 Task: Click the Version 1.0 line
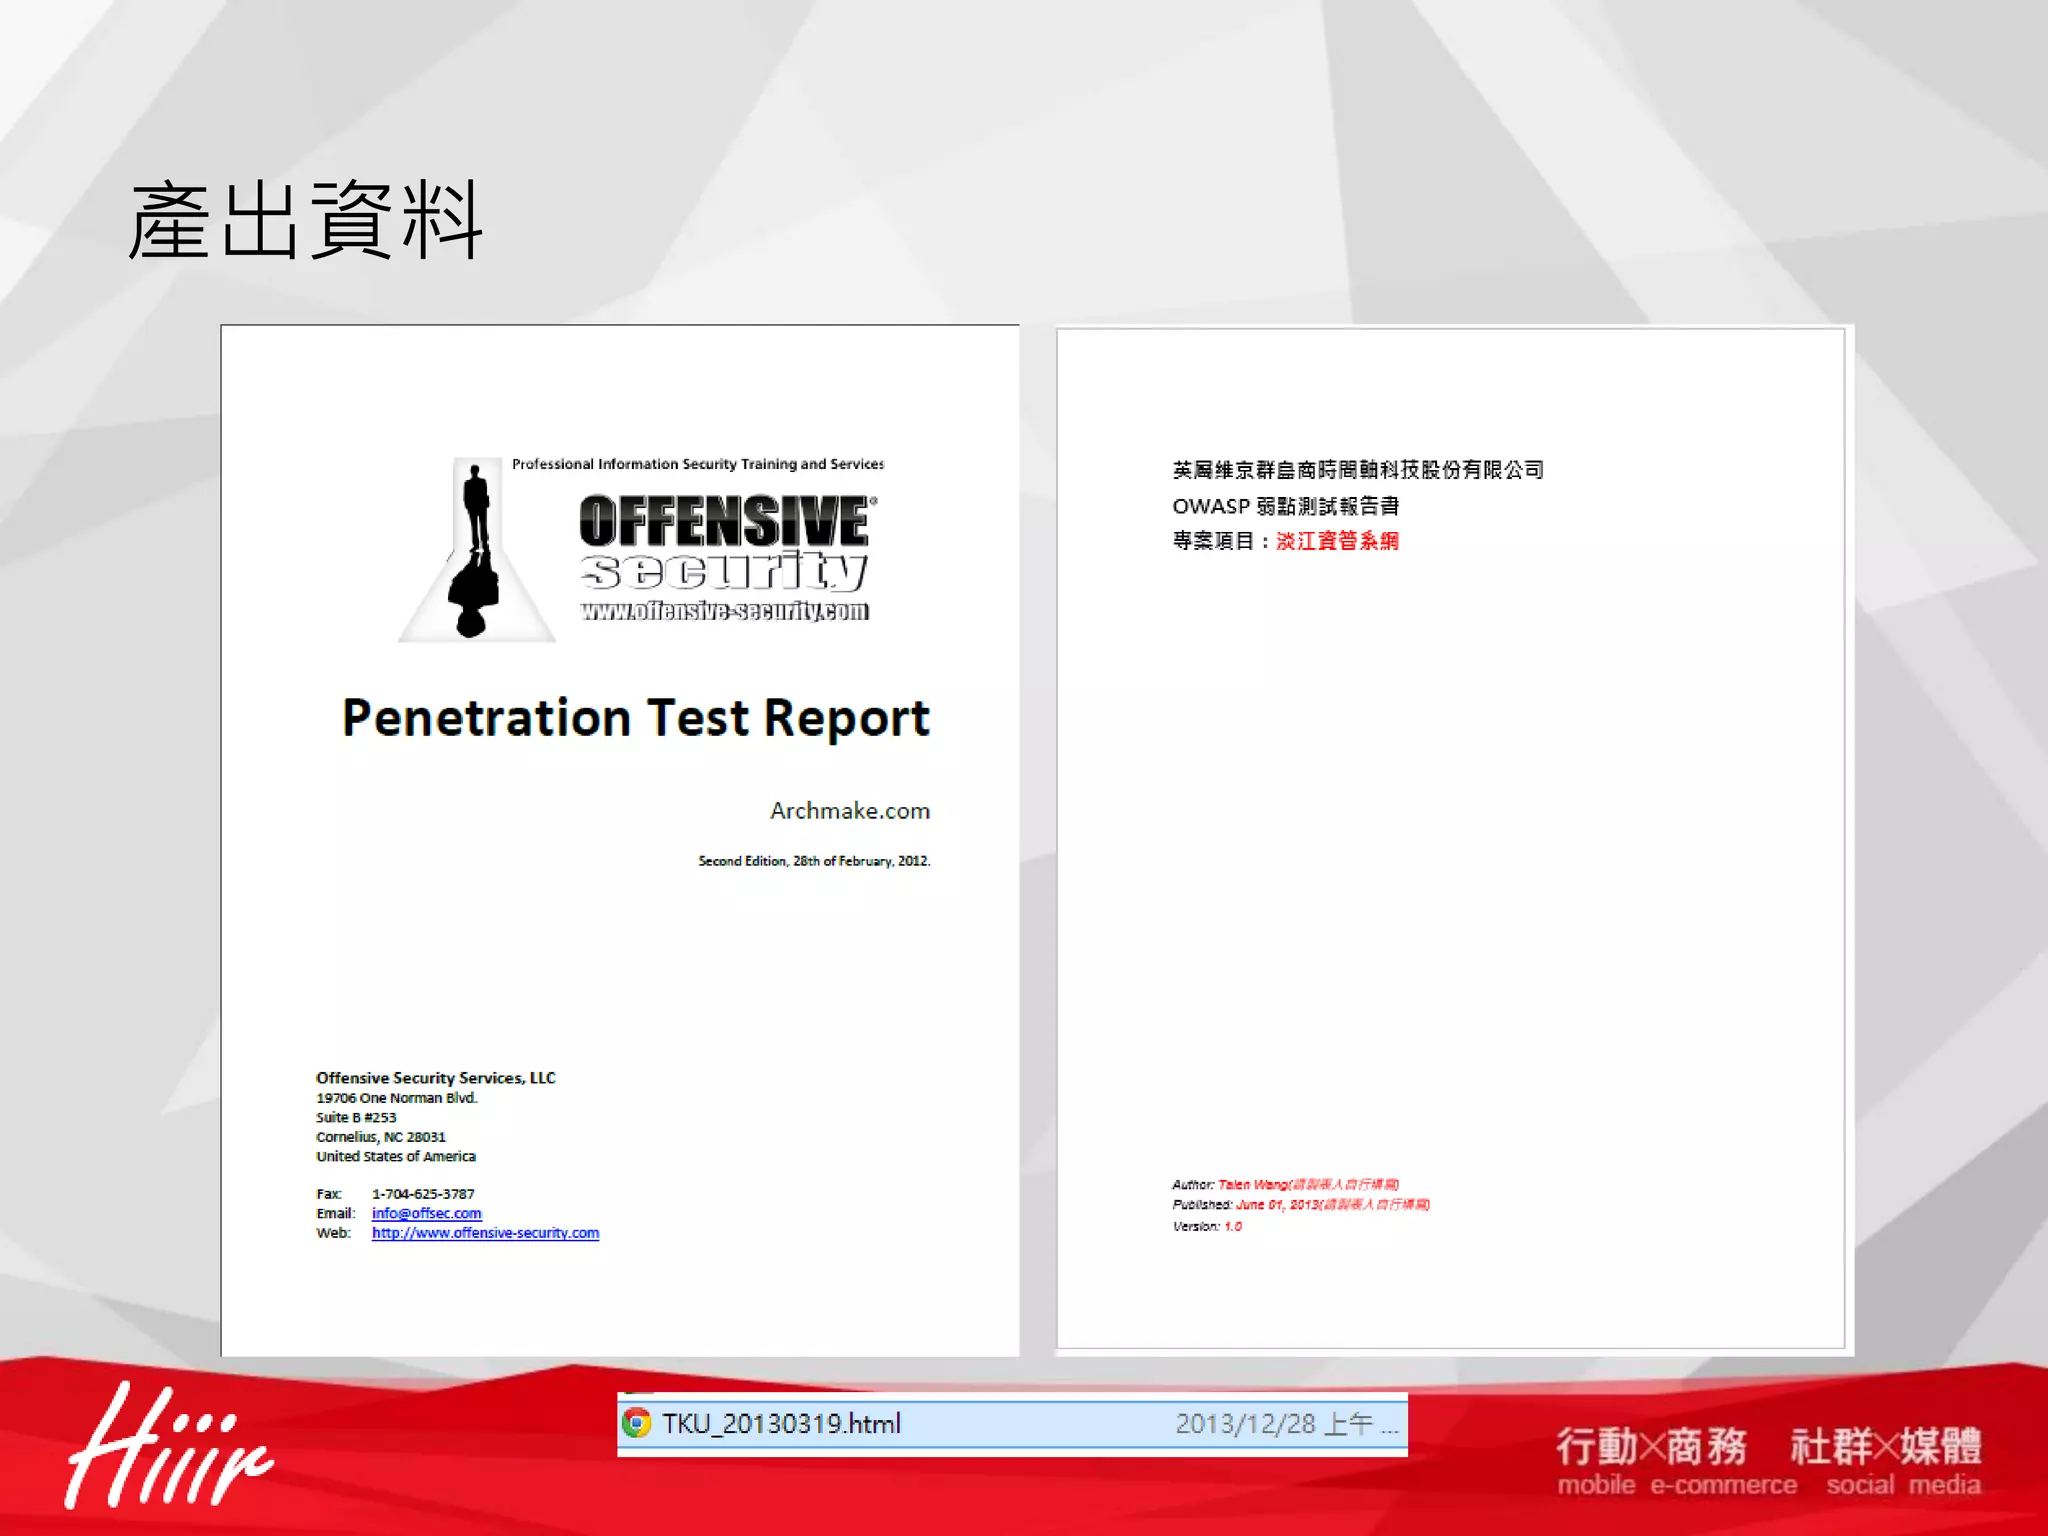pos(1207,1226)
